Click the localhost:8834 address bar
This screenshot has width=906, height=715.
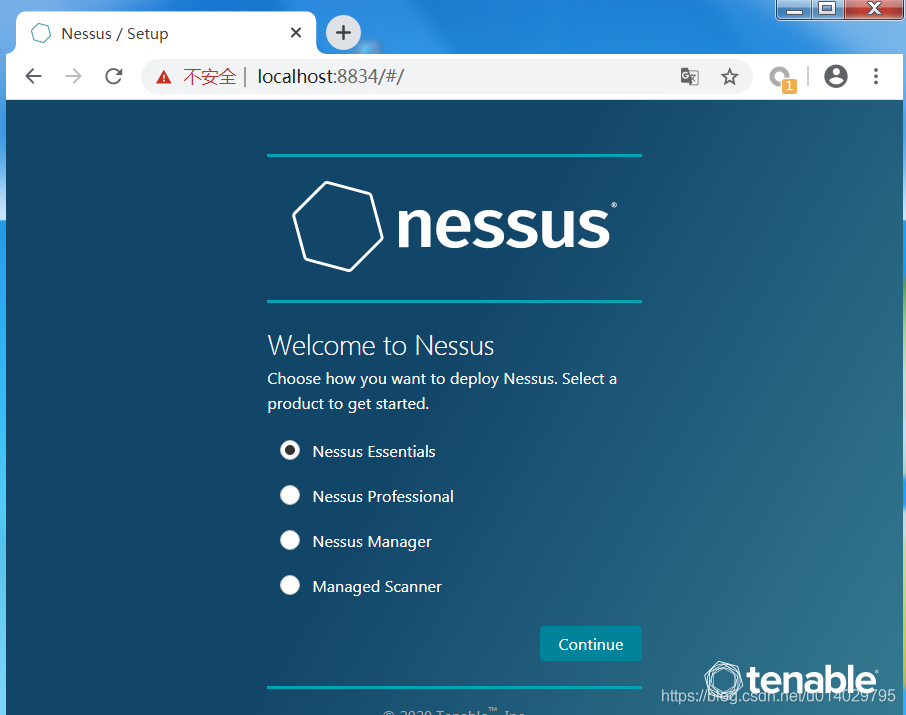point(446,76)
